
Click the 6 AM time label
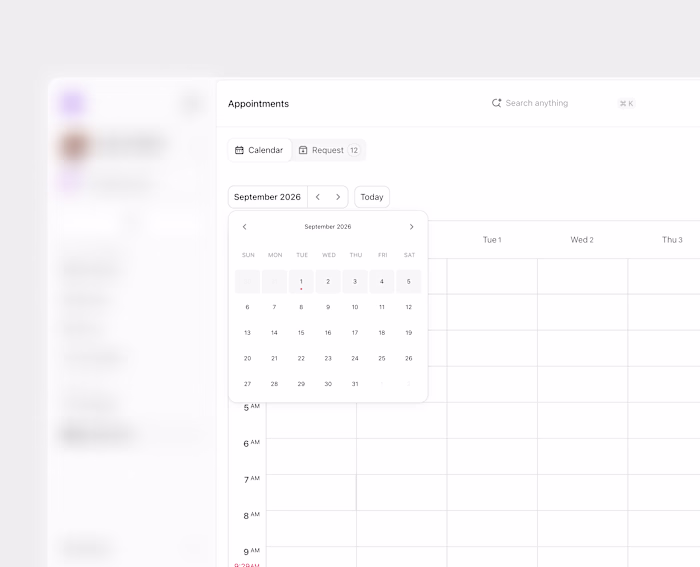click(x=251, y=443)
